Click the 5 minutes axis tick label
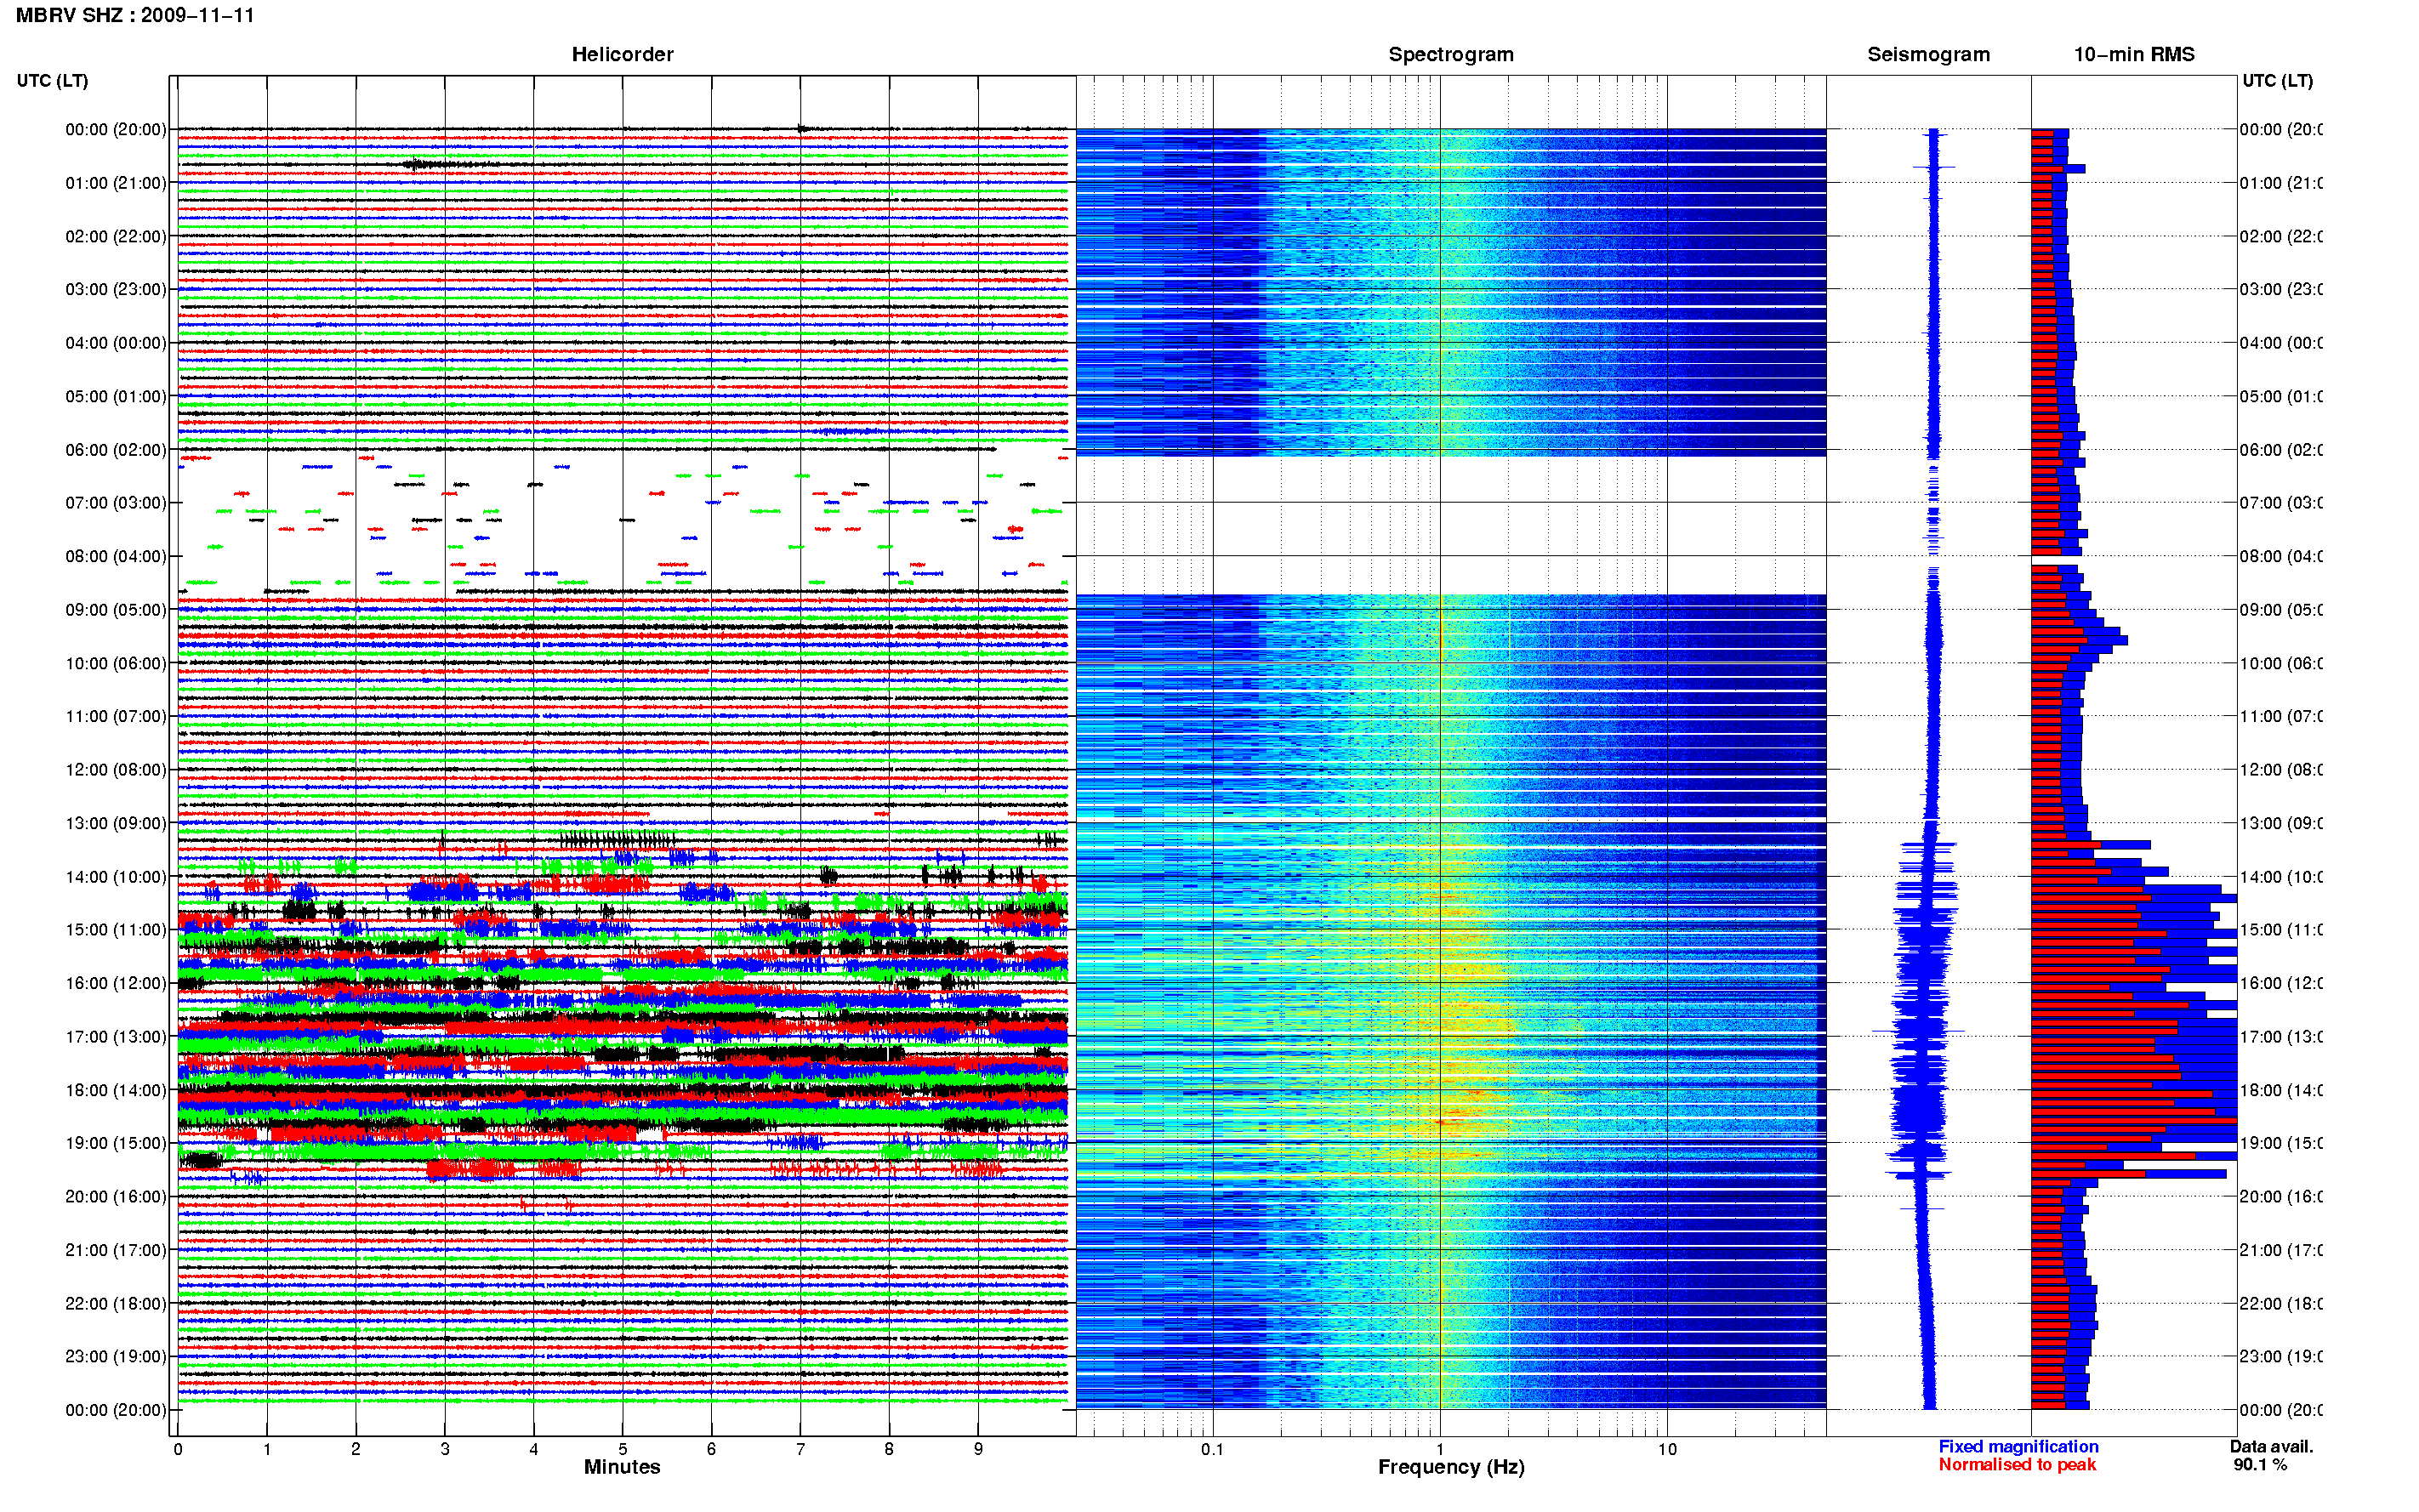Image resolution: width=2419 pixels, height=1512 pixels. coord(622,1449)
